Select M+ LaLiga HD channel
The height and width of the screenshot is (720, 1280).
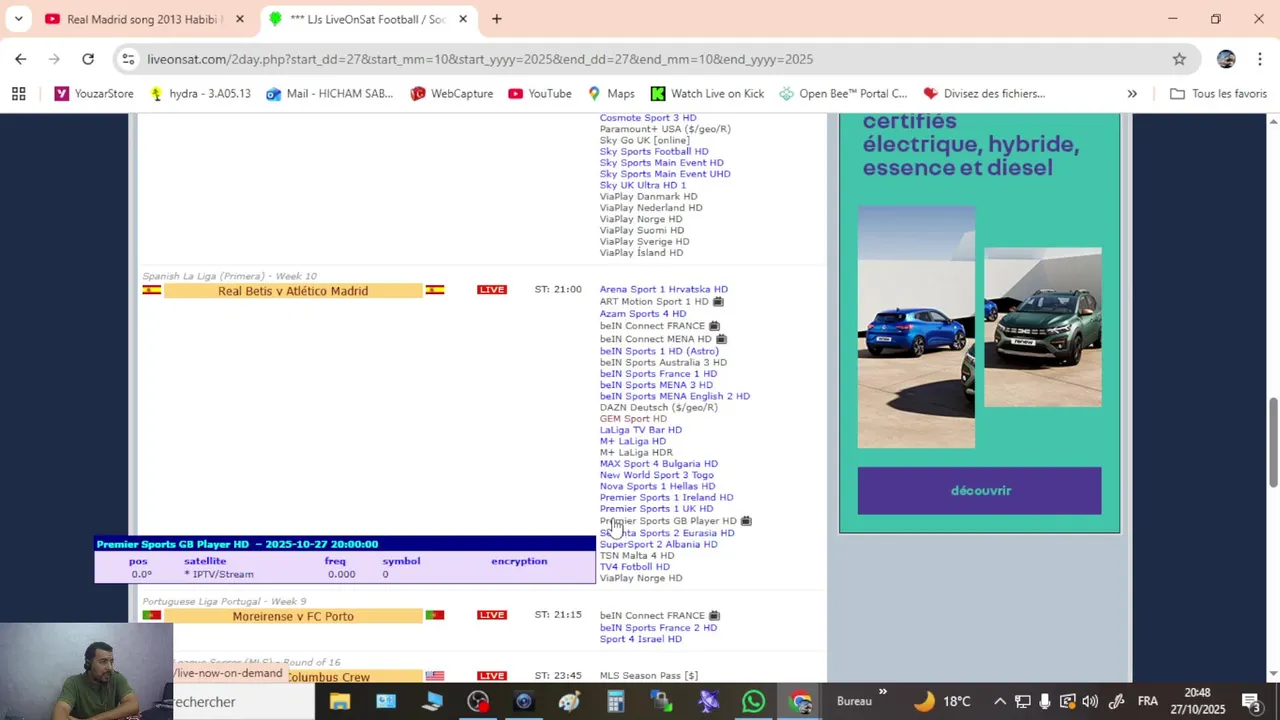pyautogui.click(x=632, y=441)
